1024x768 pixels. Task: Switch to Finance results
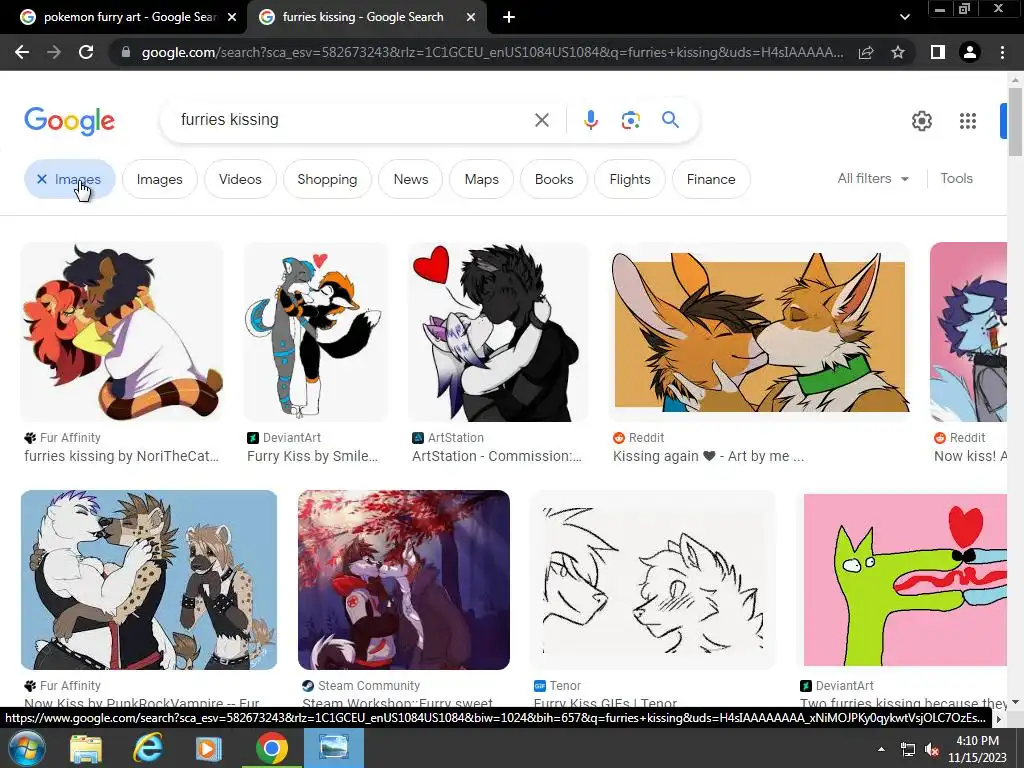pyautogui.click(x=711, y=179)
